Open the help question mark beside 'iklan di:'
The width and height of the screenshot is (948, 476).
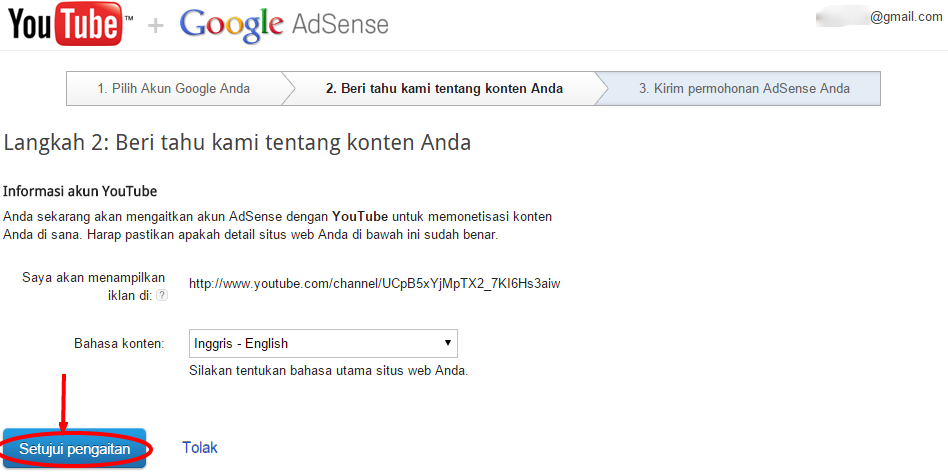coord(161,296)
